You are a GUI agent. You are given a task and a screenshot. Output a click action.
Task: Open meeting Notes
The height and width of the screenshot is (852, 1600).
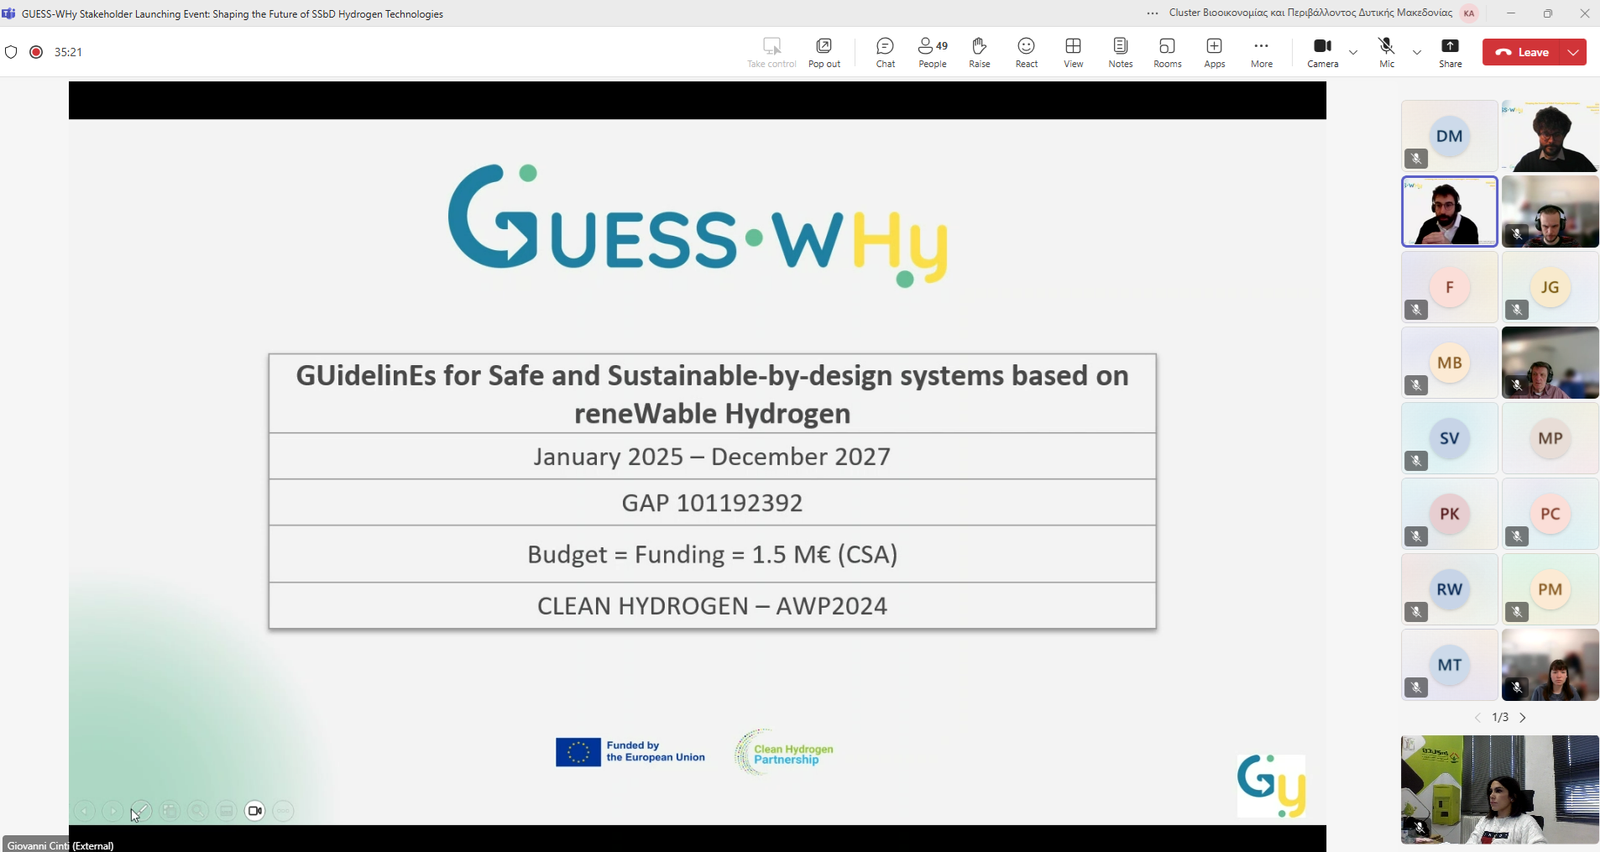point(1120,52)
